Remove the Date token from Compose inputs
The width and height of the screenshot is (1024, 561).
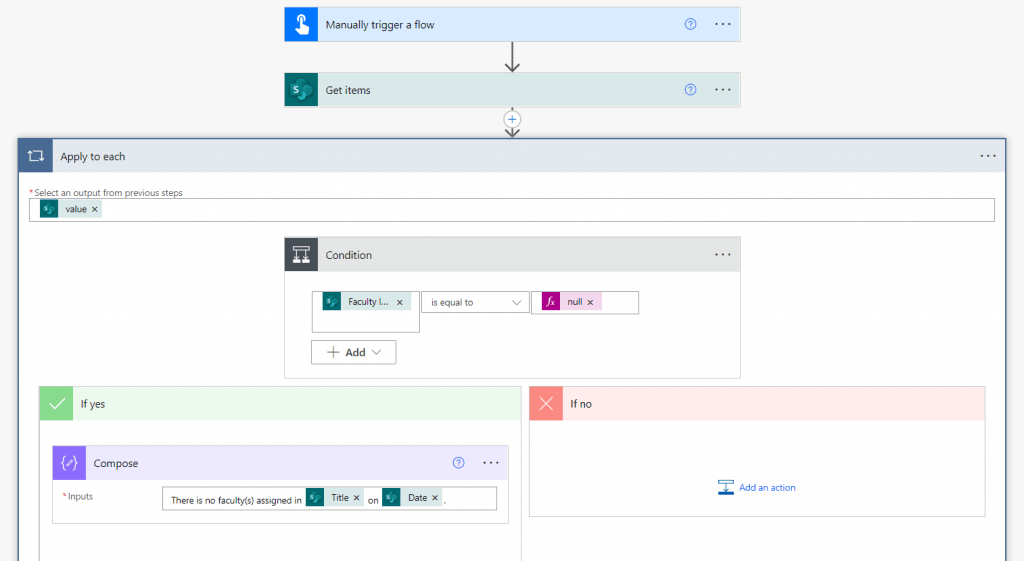pos(435,498)
